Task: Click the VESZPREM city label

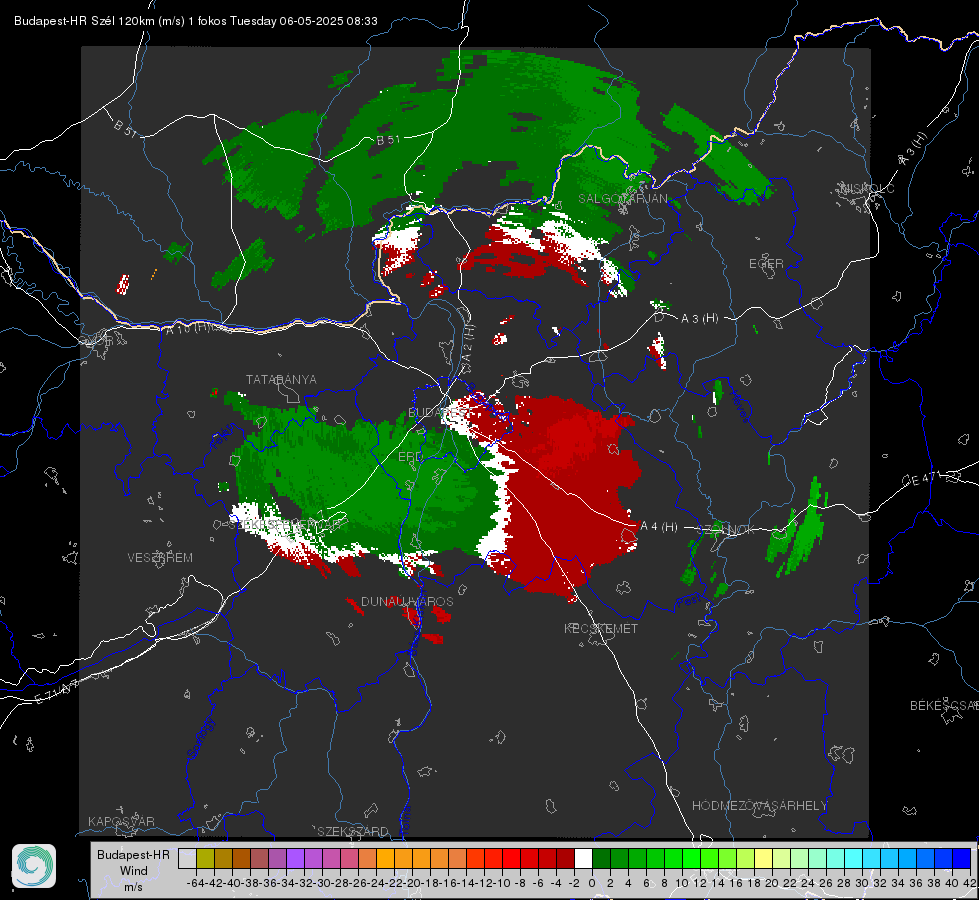Action: point(160,557)
